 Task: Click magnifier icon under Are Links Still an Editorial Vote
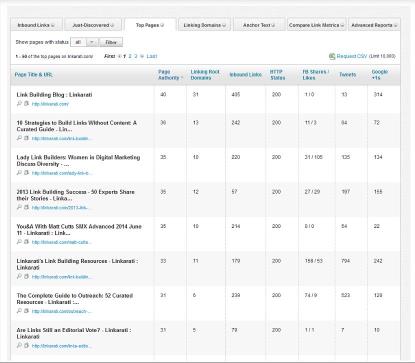[x=19, y=346]
